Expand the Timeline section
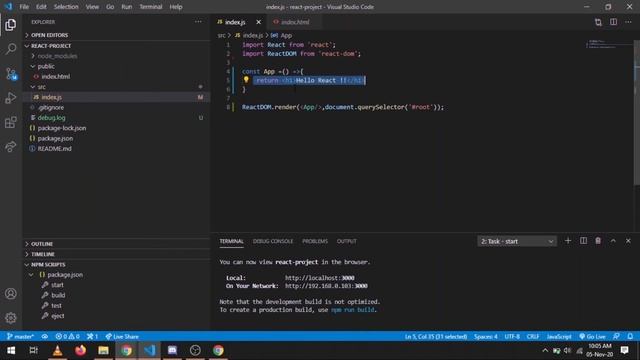 (116, 254)
